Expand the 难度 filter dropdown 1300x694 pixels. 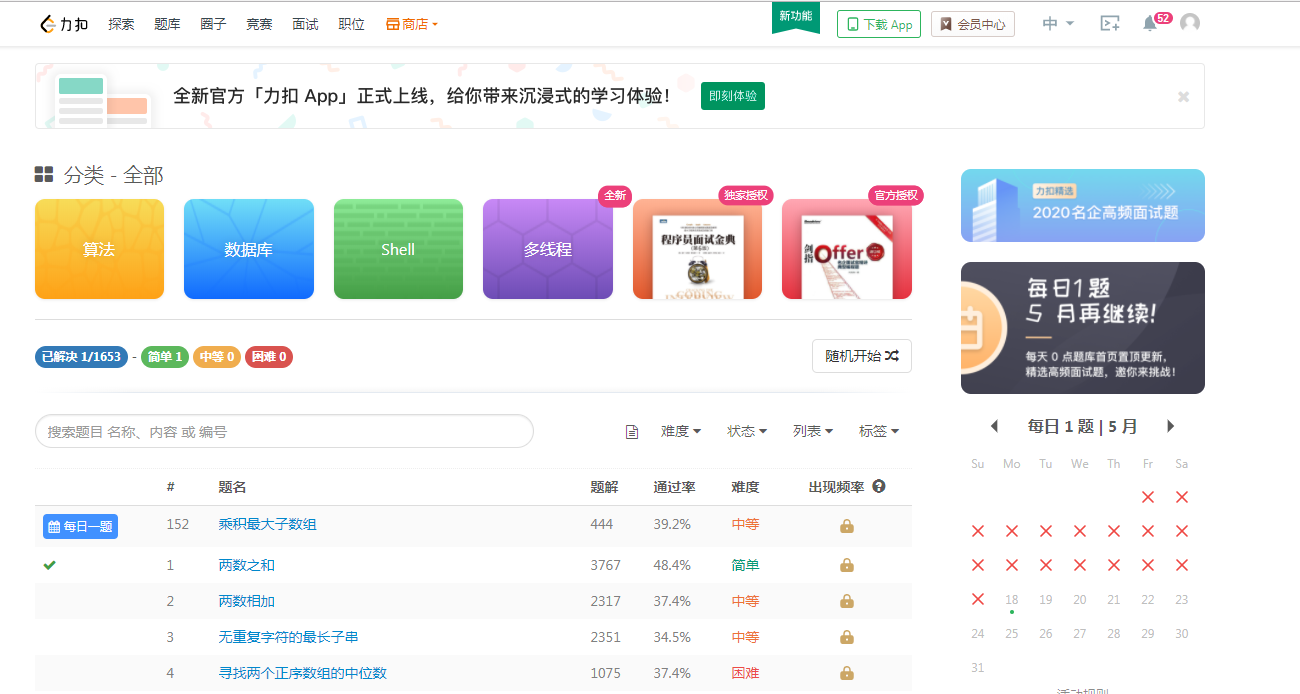[x=681, y=431]
